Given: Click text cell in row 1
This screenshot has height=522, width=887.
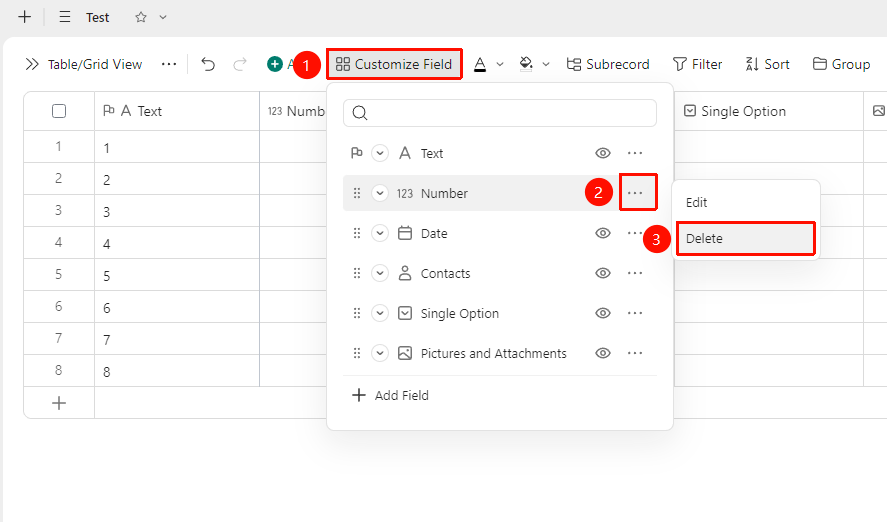Looking at the screenshot, I should [x=177, y=148].
